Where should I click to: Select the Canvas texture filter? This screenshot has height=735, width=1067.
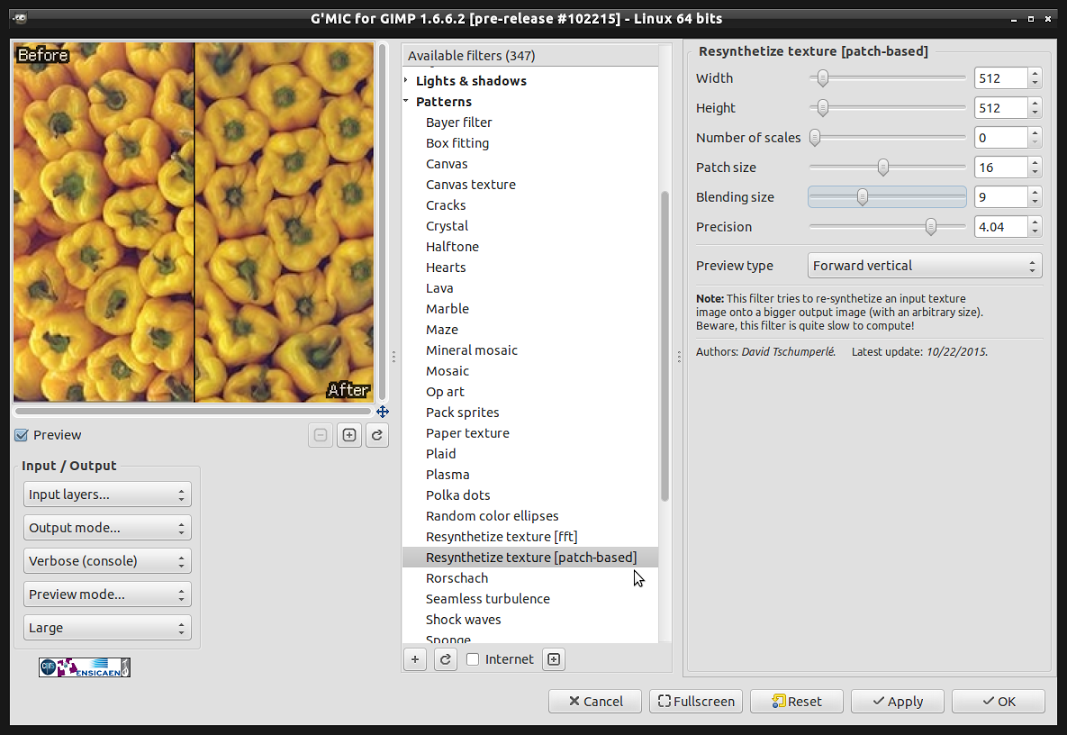(x=471, y=184)
